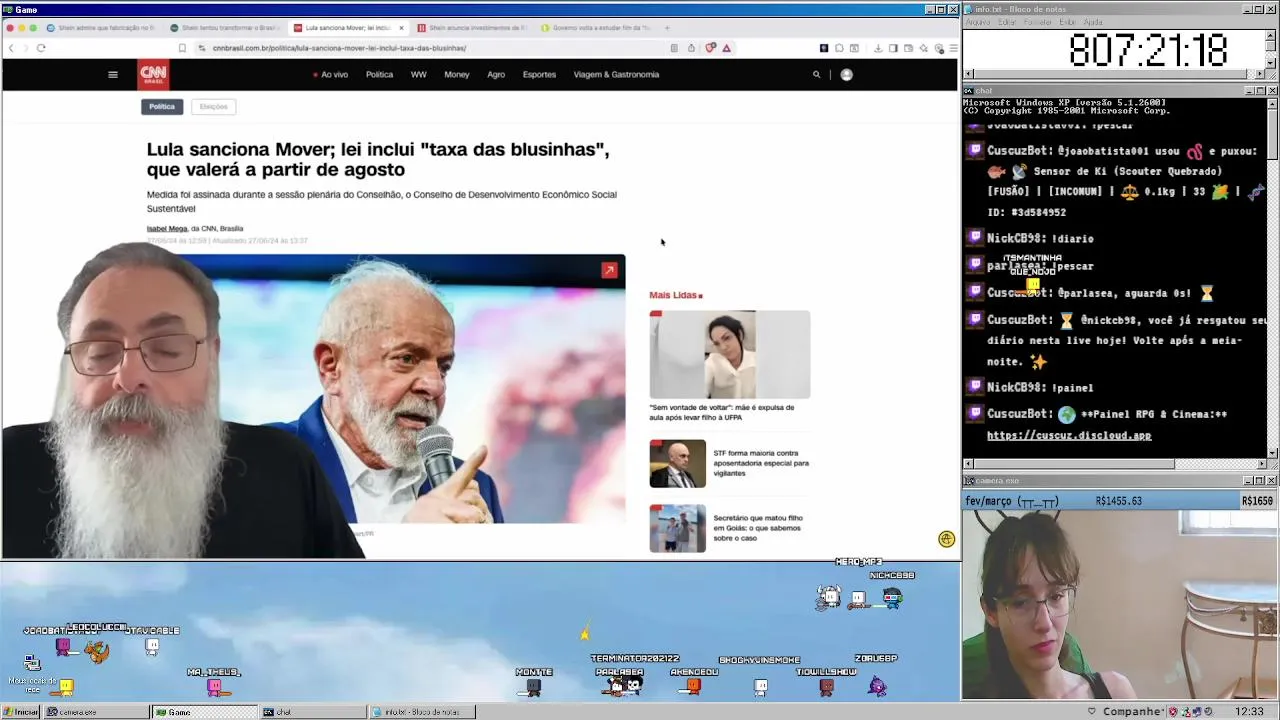Click Brave Shields lion icon
The height and width of the screenshot is (720, 1280).
click(x=711, y=48)
